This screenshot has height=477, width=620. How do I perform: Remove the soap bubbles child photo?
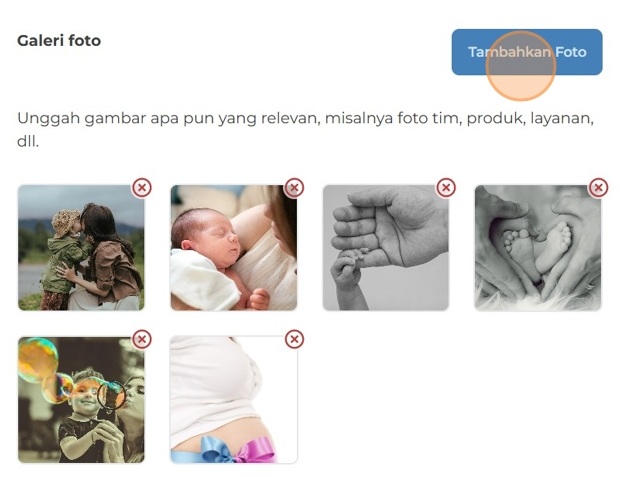point(142,339)
